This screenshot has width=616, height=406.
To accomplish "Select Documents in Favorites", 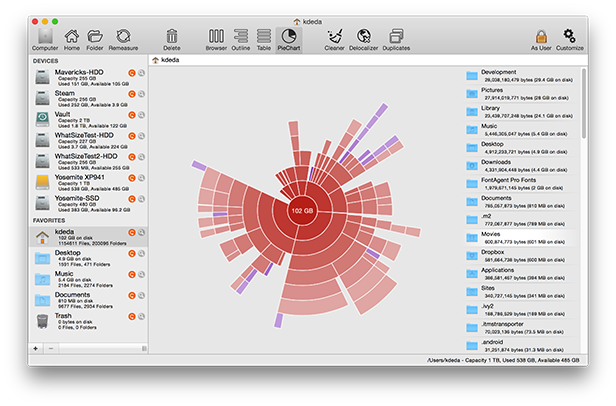I will tap(88, 300).
